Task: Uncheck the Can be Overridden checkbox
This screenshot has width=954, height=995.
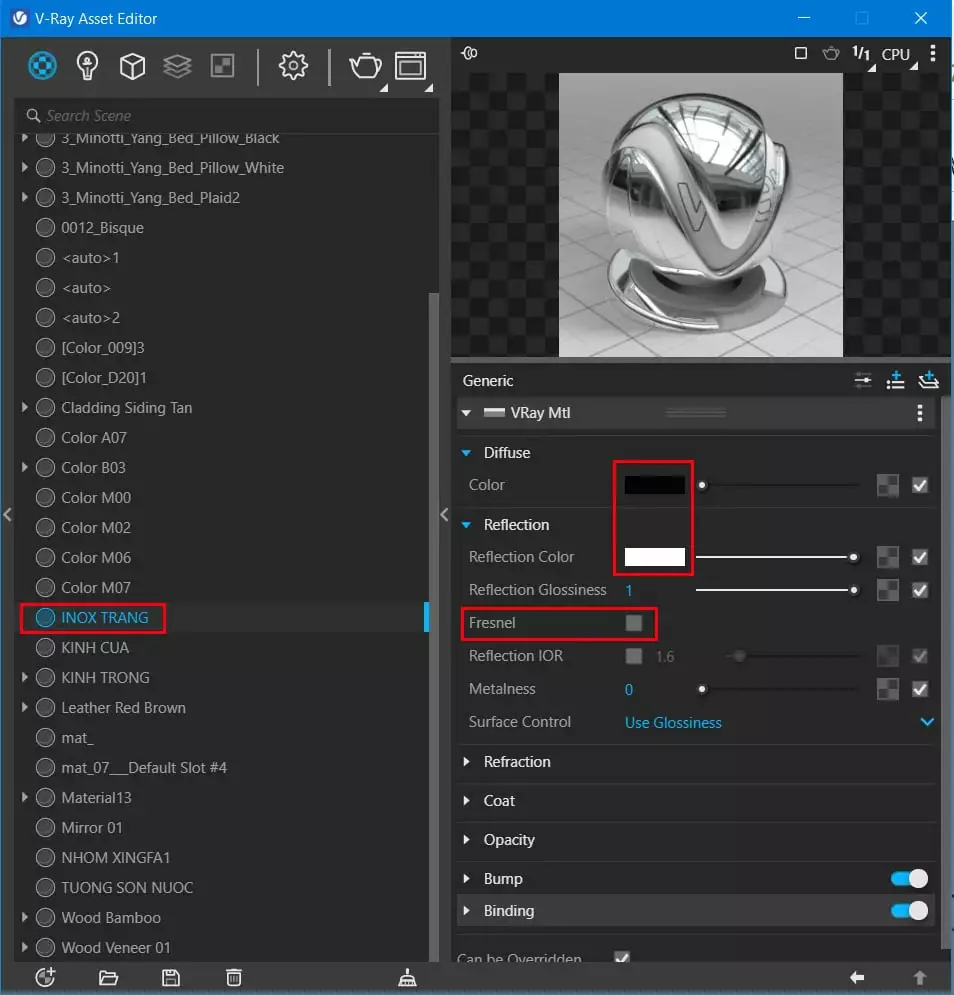Action: pos(622,957)
